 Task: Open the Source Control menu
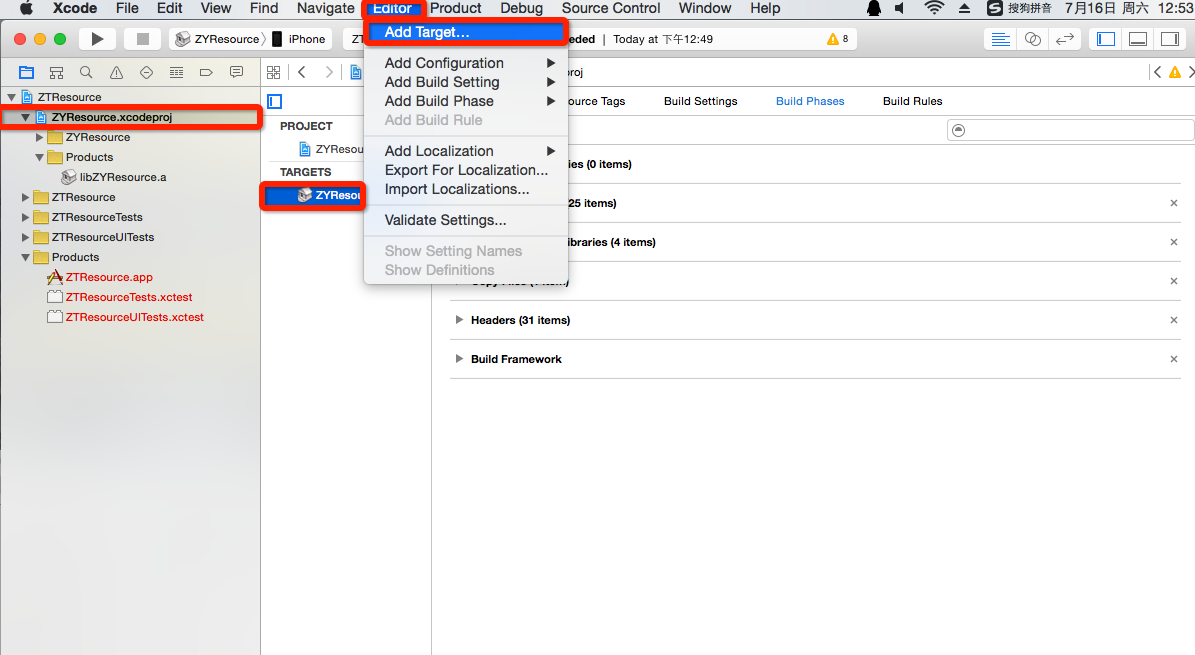[x=610, y=8]
